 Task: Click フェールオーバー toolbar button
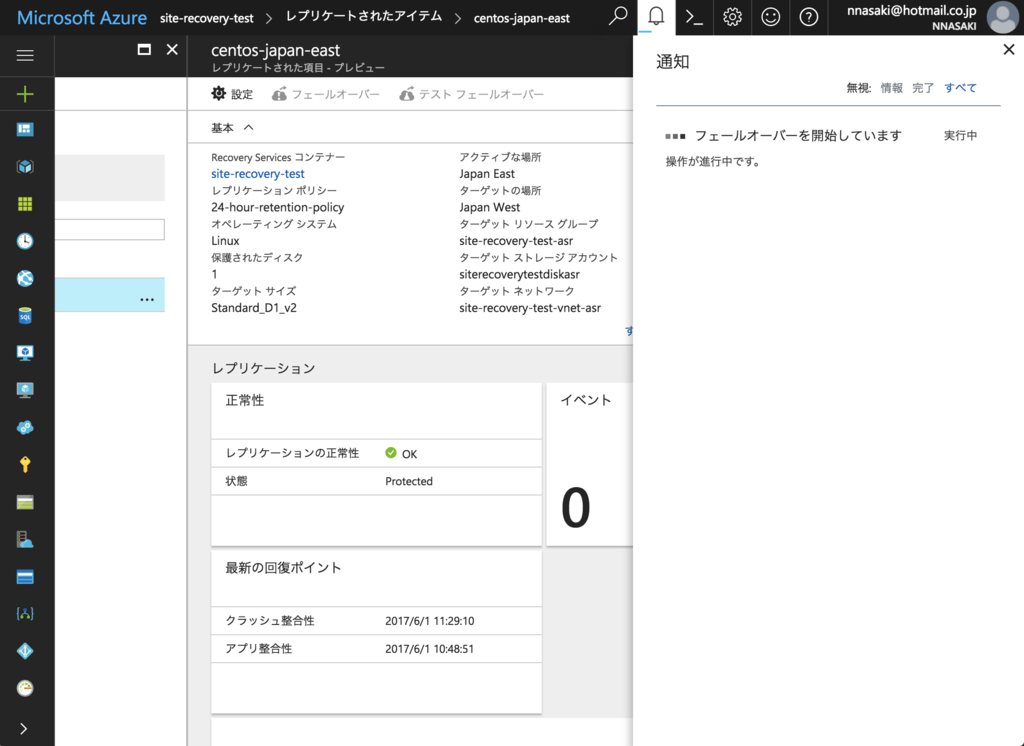click(x=326, y=94)
